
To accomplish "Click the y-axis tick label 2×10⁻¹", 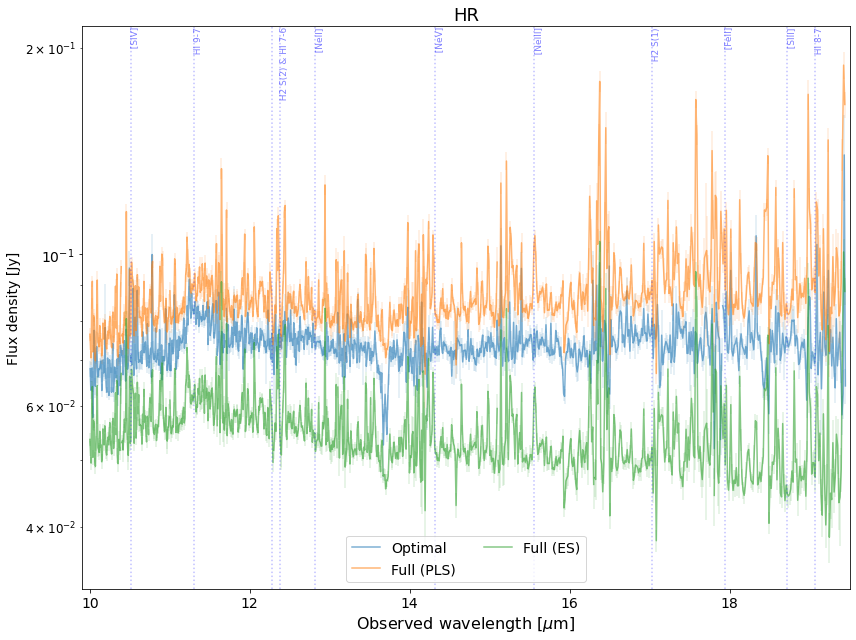I will point(51,49).
